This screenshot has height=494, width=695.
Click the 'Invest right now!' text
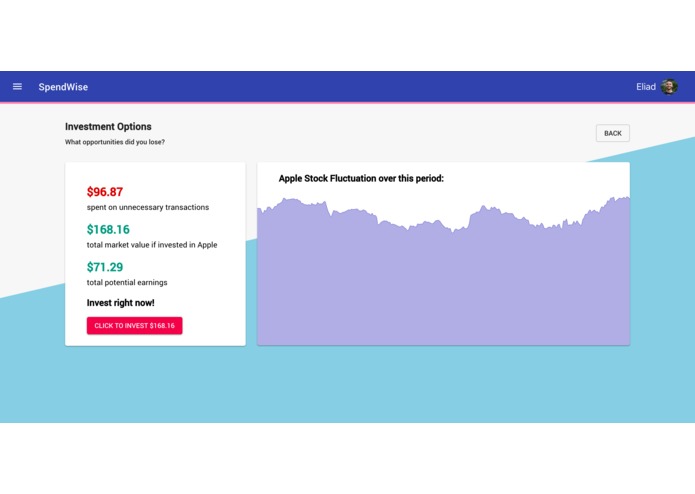[121, 303]
